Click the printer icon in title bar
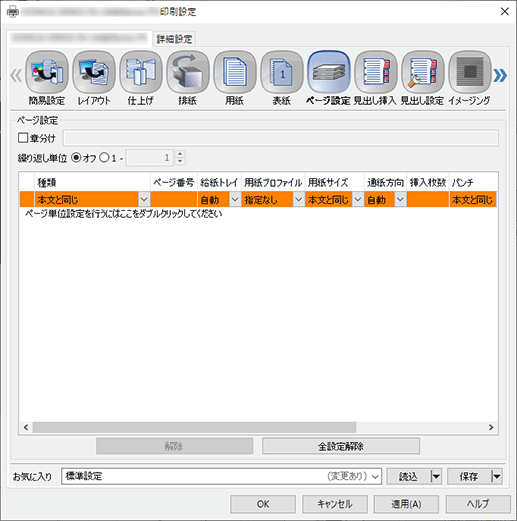The height and width of the screenshot is (521, 517). (x=13, y=12)
